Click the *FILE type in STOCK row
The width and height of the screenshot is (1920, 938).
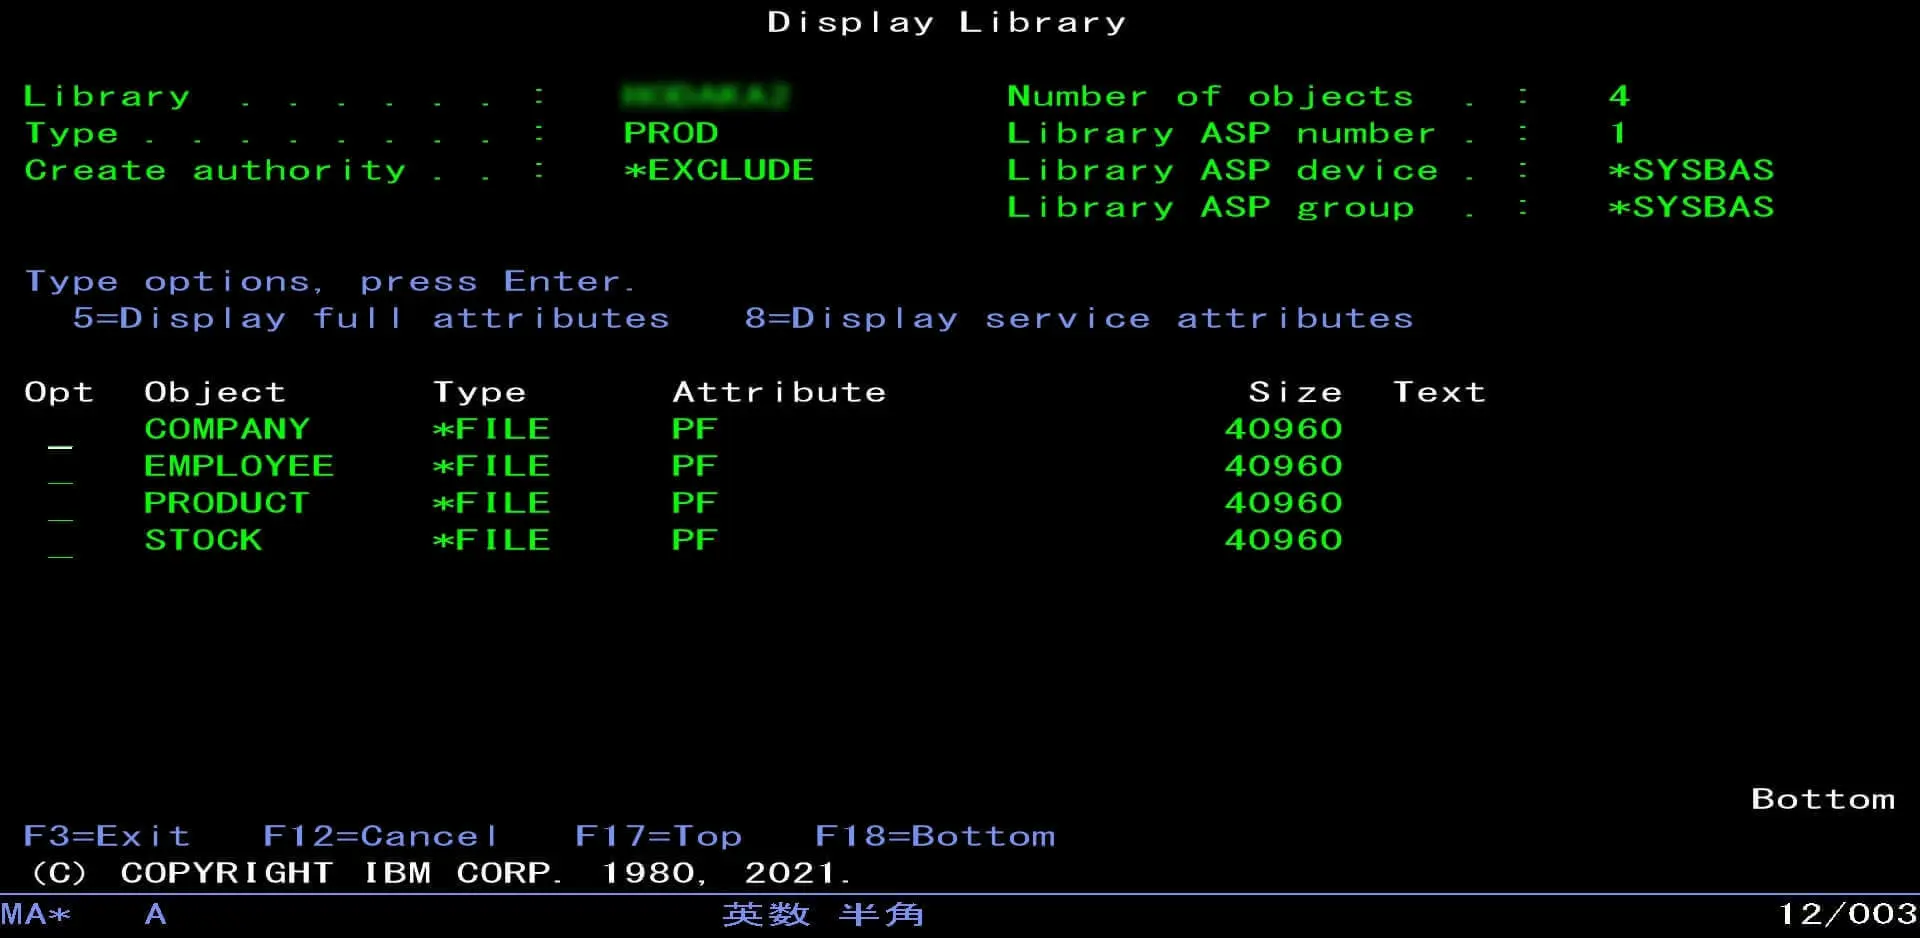[491, 540]
